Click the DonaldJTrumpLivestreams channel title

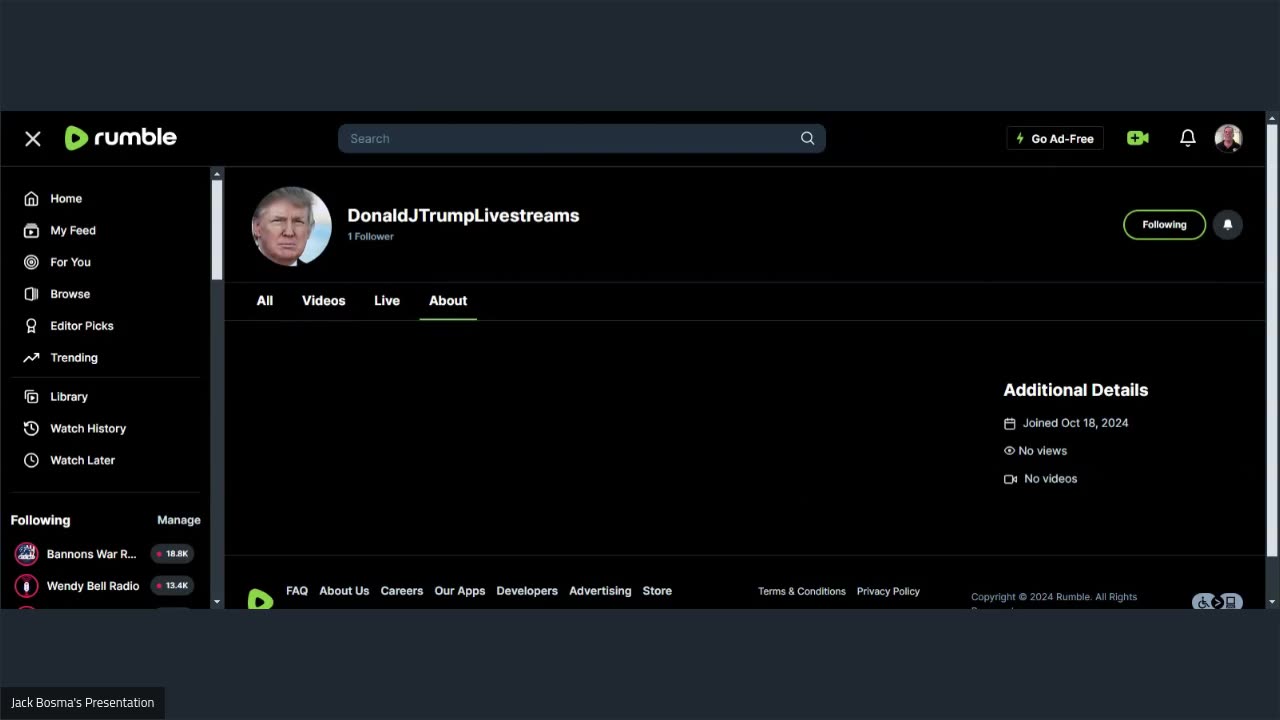[463, 216]
